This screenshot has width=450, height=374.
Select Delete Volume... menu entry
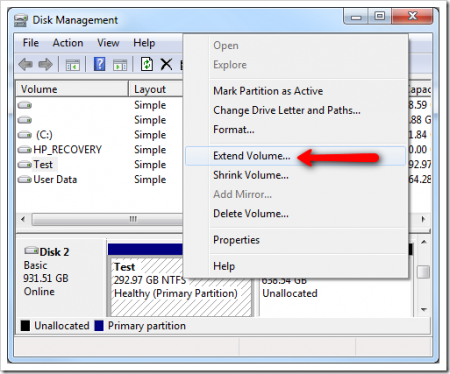[x=296, y=214]
